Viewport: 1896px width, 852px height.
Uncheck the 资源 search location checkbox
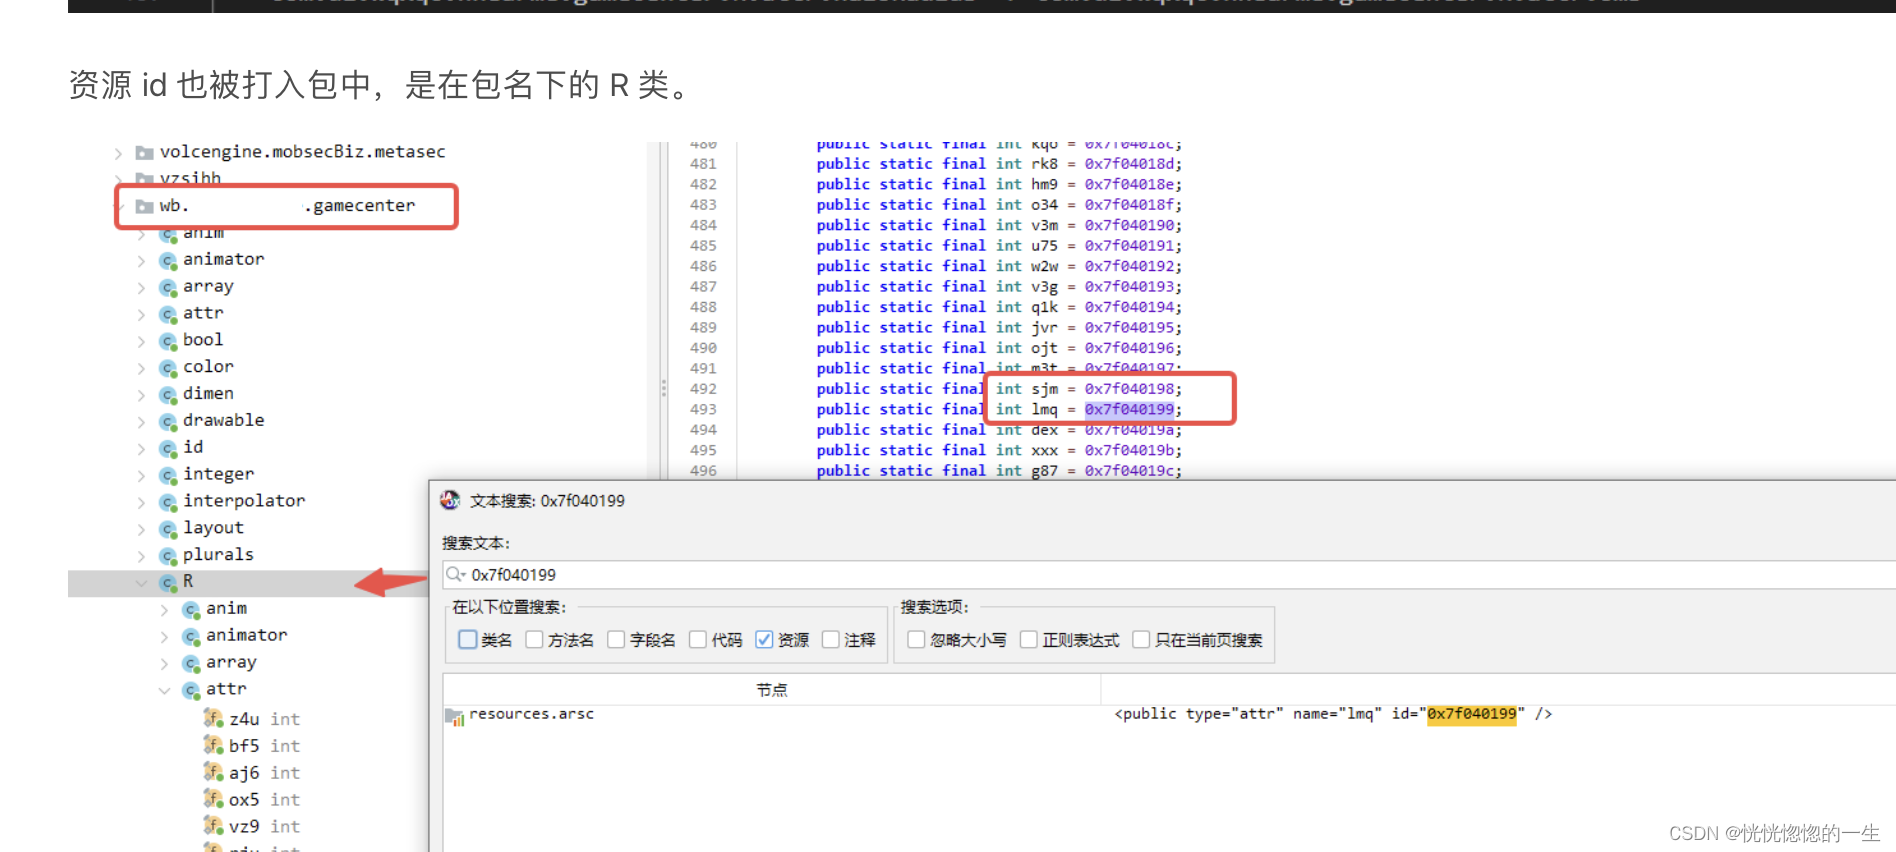(x=764, y=639)
